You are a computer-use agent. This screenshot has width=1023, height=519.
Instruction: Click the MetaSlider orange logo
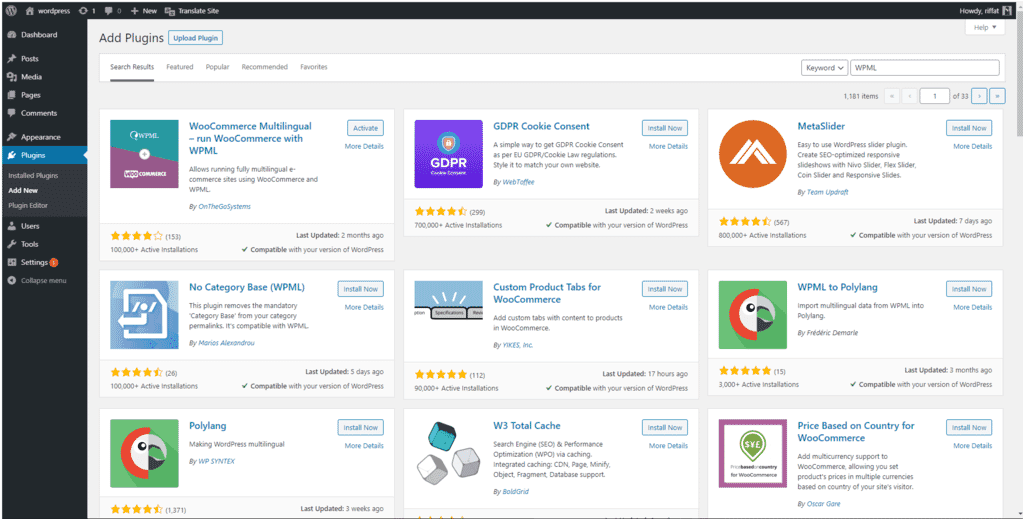(x=753, y=154)
